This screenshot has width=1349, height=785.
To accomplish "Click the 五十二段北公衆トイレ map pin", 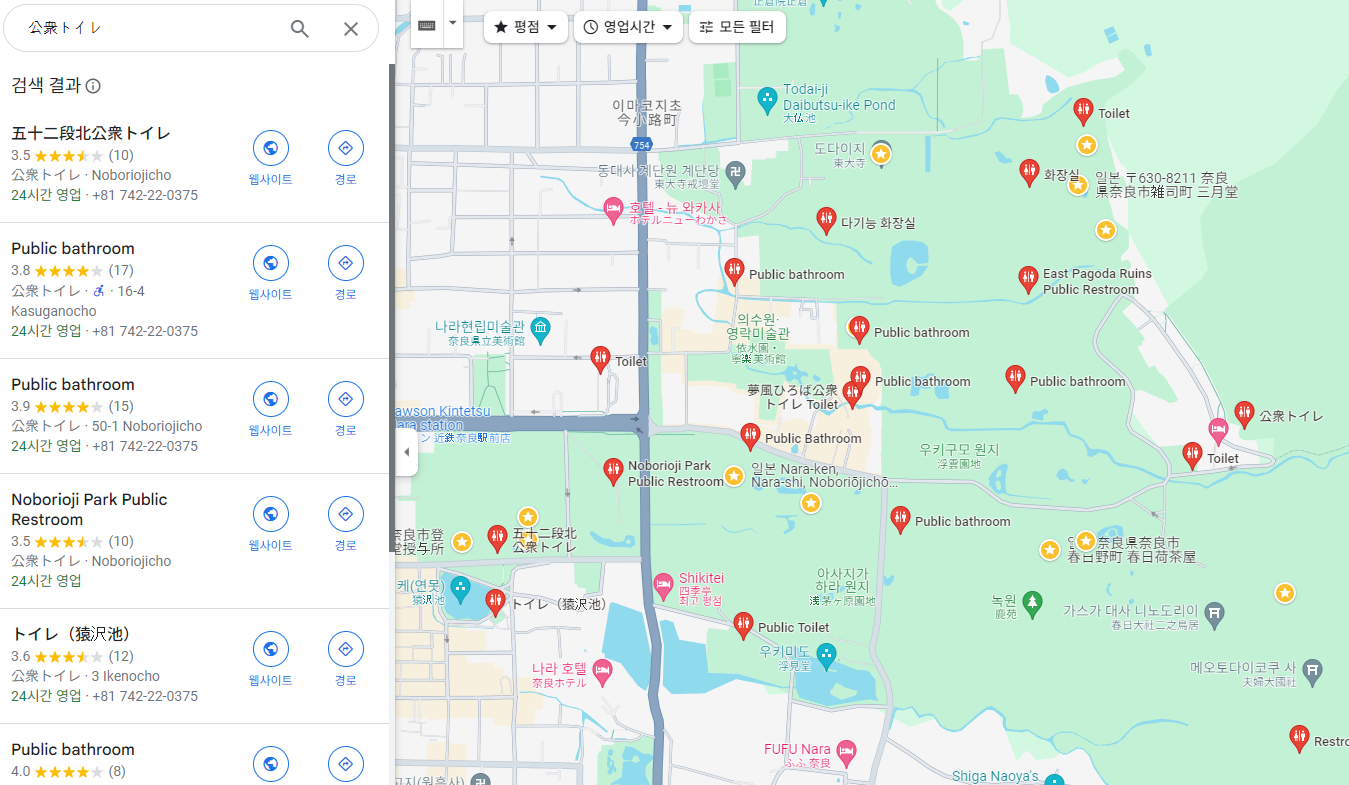I will (497, 538).
